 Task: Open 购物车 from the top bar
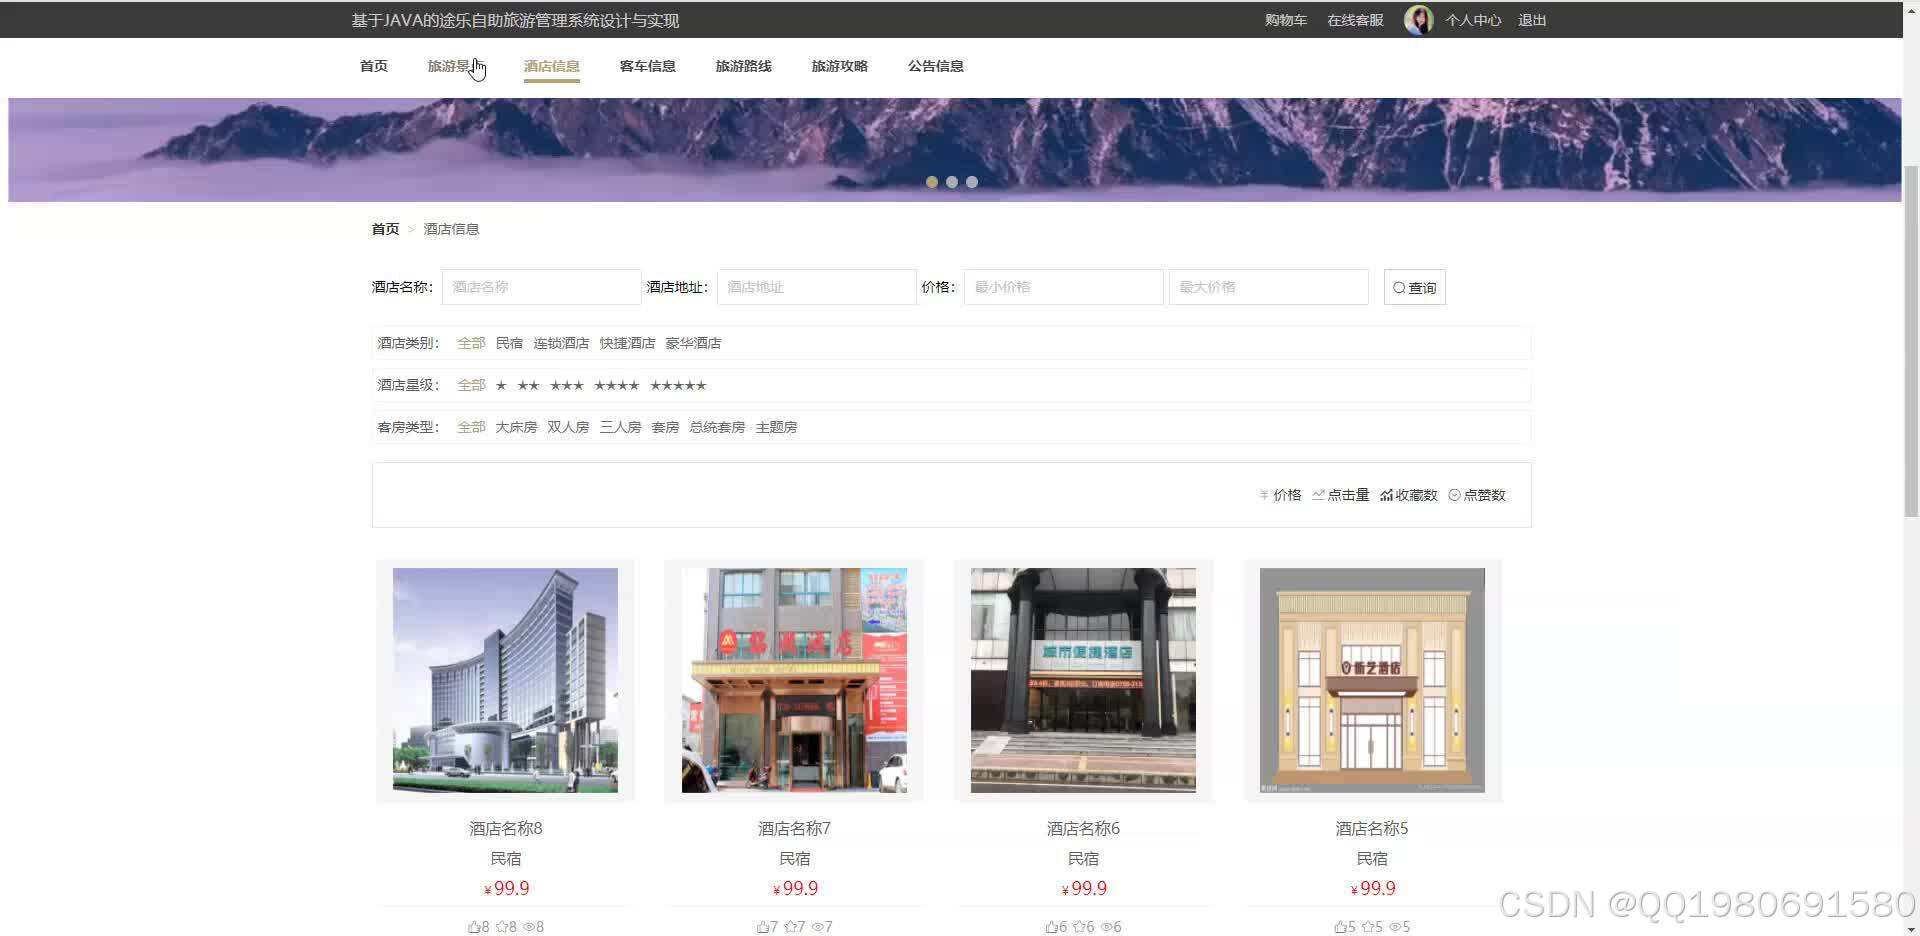pos(1285,19)
